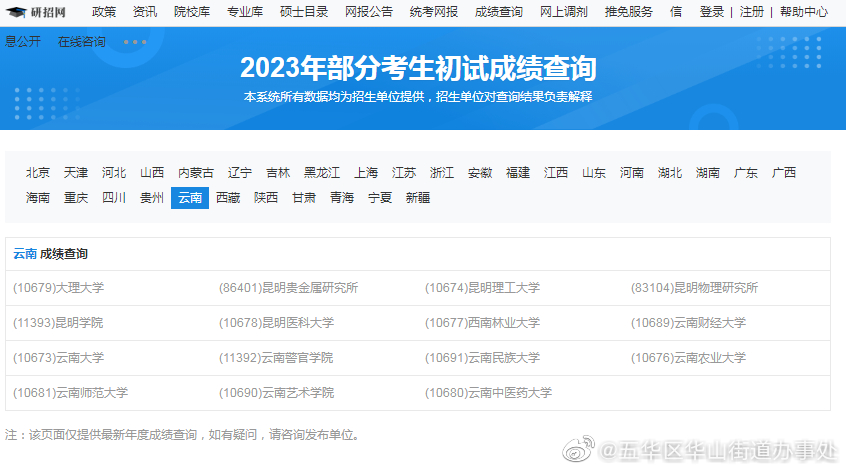The width and height of the screenshot is (846, 471).
Task: Open (11393)昆明学院 link
Action: (58, 323)
